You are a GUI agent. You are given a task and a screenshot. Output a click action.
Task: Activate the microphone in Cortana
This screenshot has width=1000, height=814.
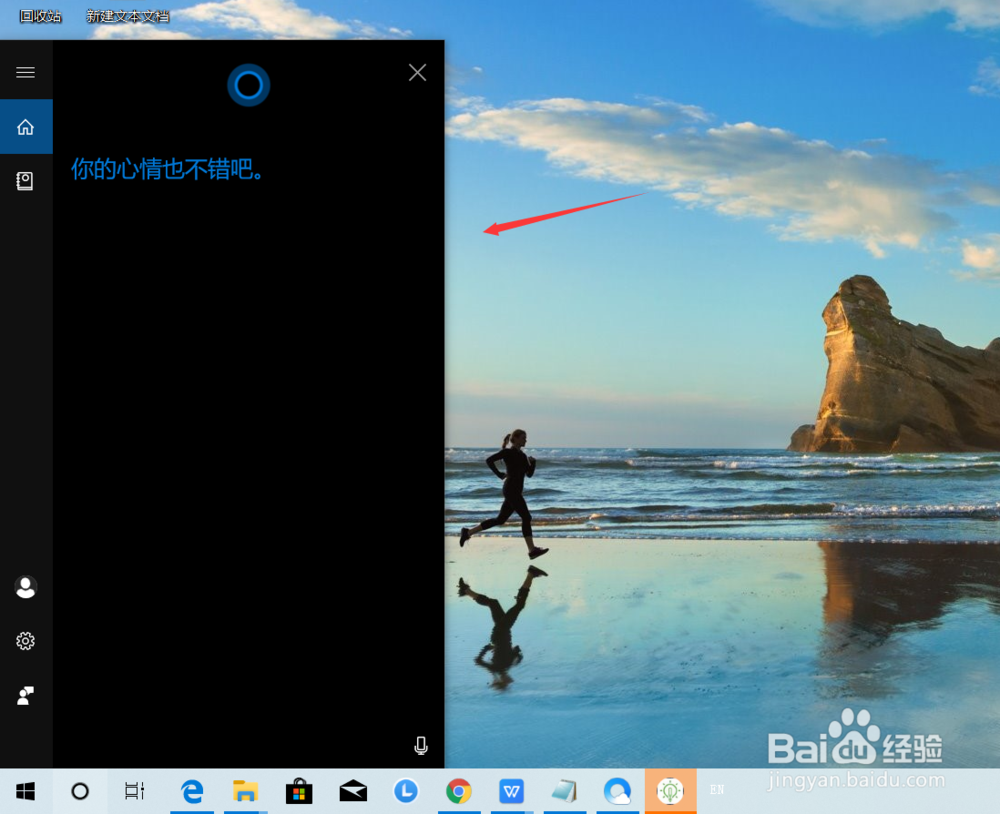point(421,745)
